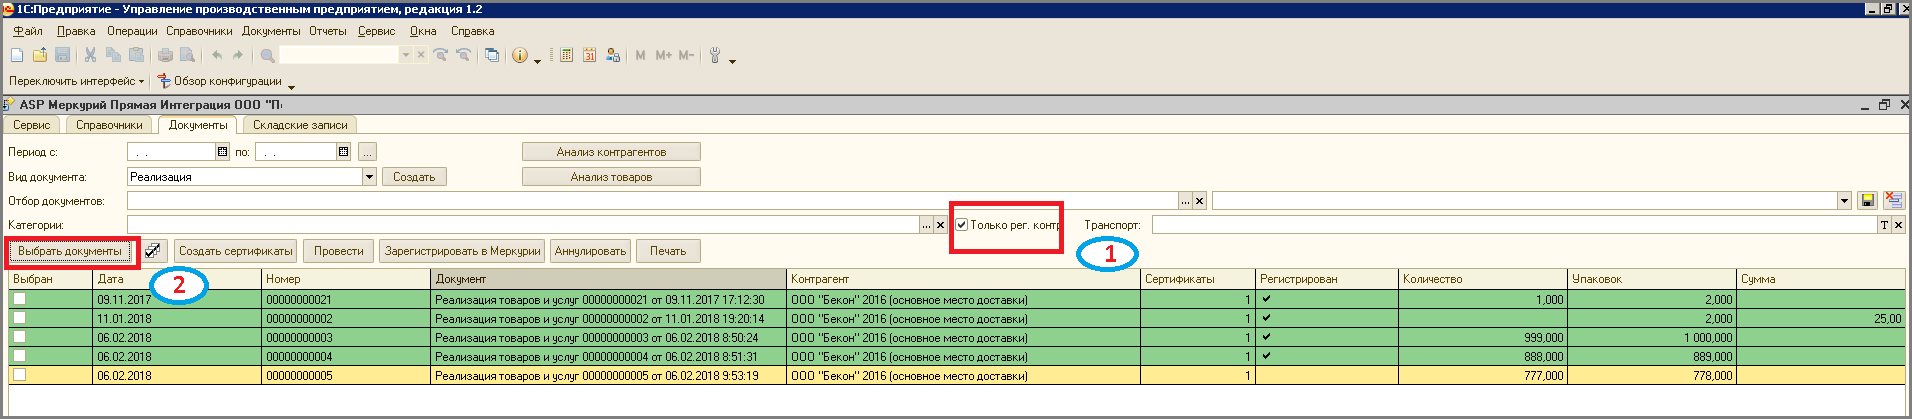Click the Undo arrow icon

(216, 55)
